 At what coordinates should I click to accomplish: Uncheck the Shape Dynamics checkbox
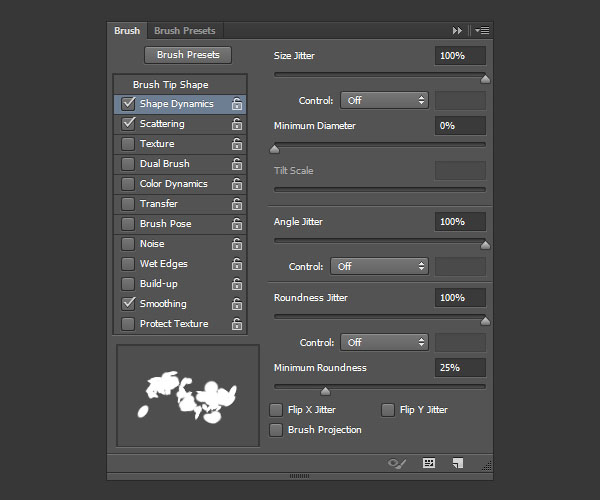[x=128, y=104]
